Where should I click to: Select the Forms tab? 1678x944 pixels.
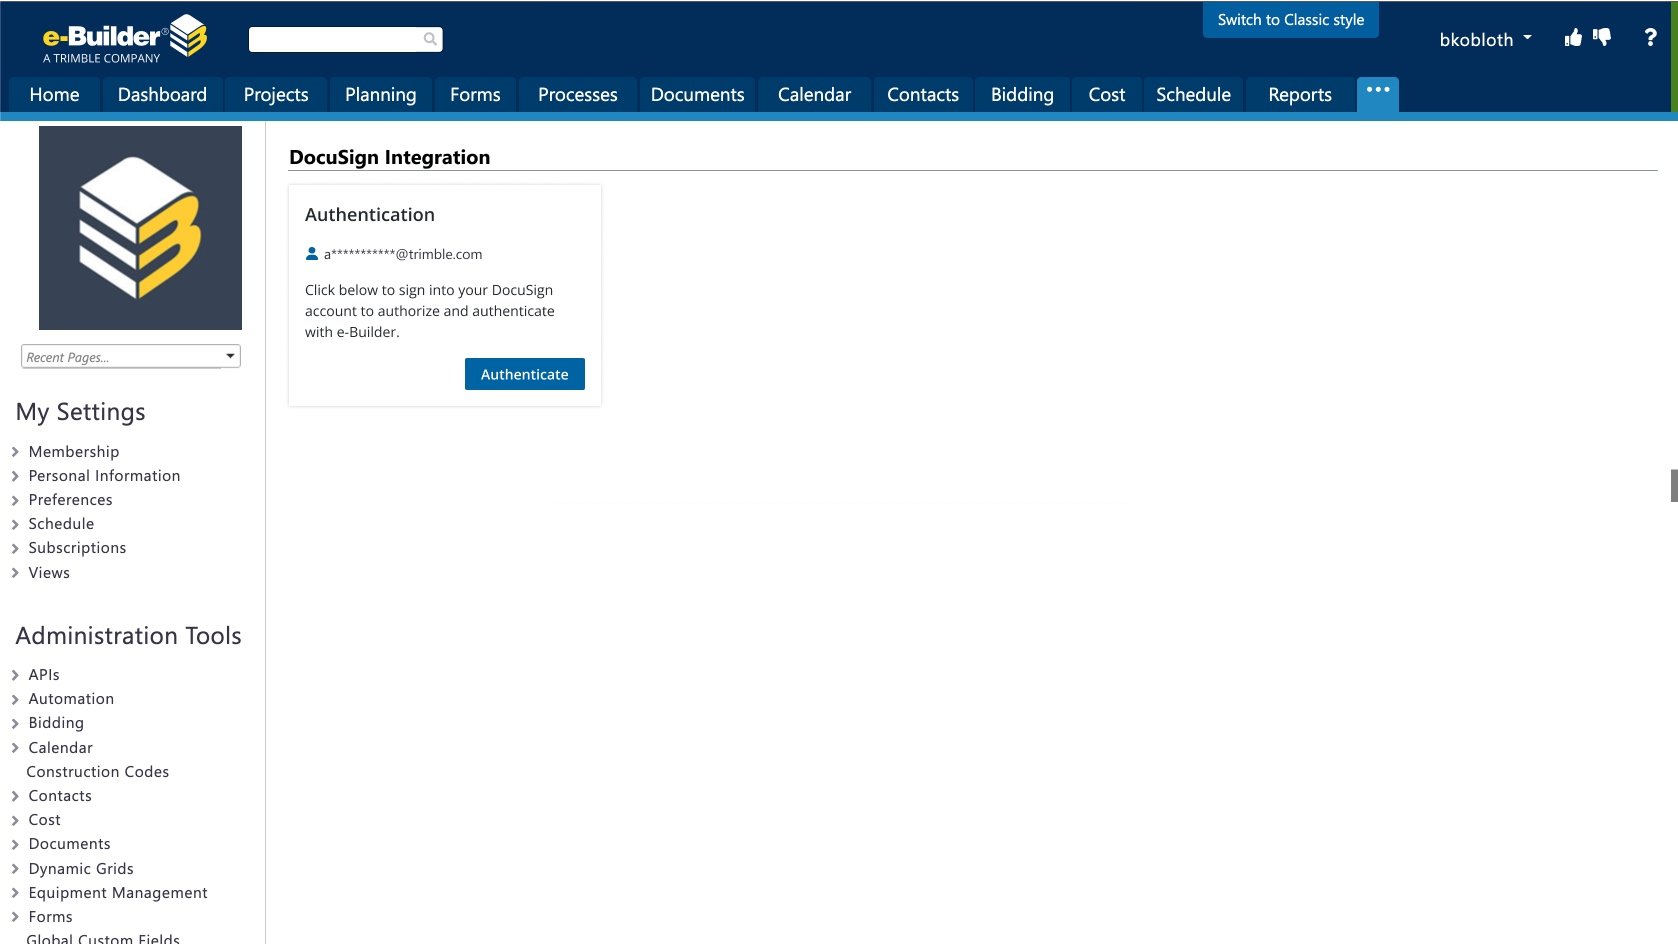point(475,95)
